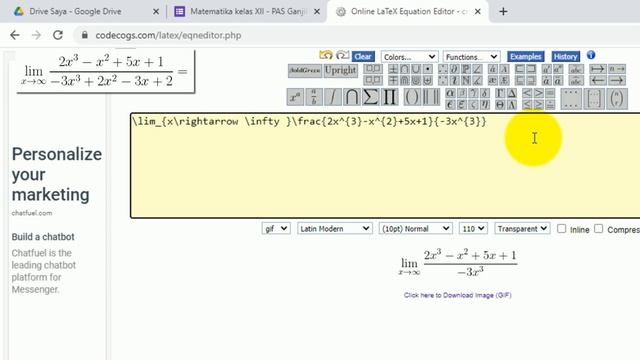Insert Greek letter epsilon
Screen dimensions: 640x360
point(450,105)
